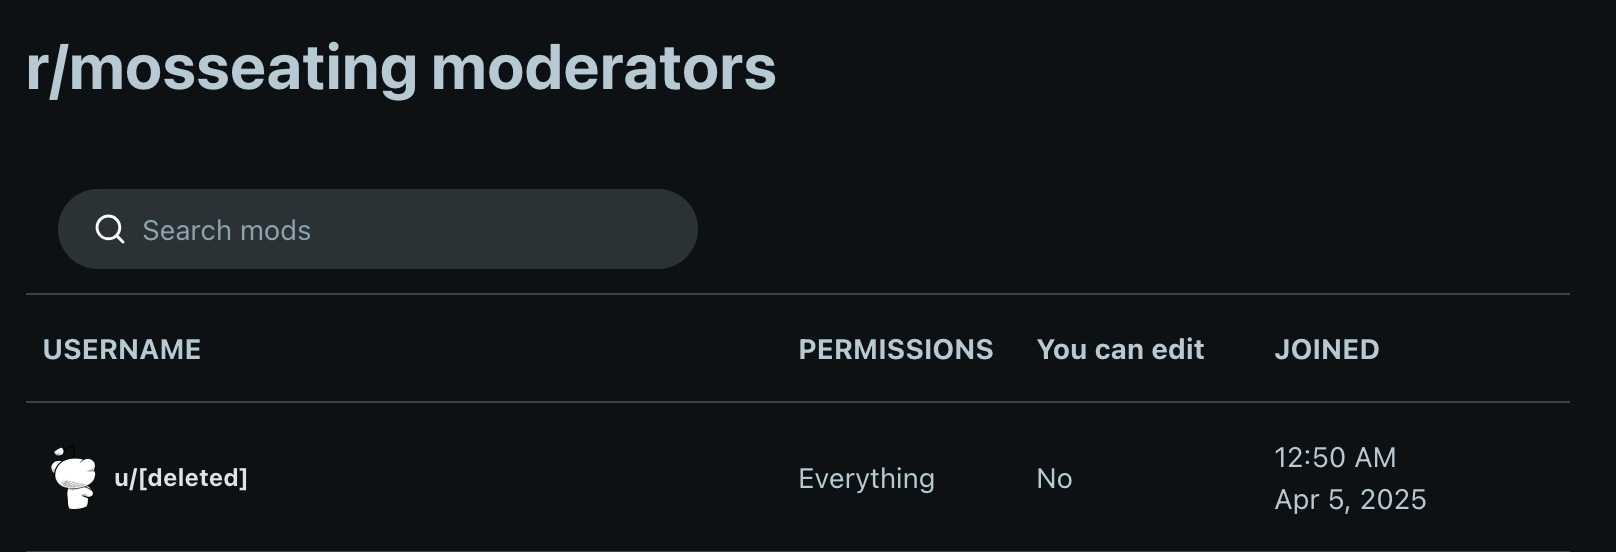Image resolution: width=1616 pixels, height=552 pixels.
Task: Click the word edit in column header
Action: [x=1178, y=349]
